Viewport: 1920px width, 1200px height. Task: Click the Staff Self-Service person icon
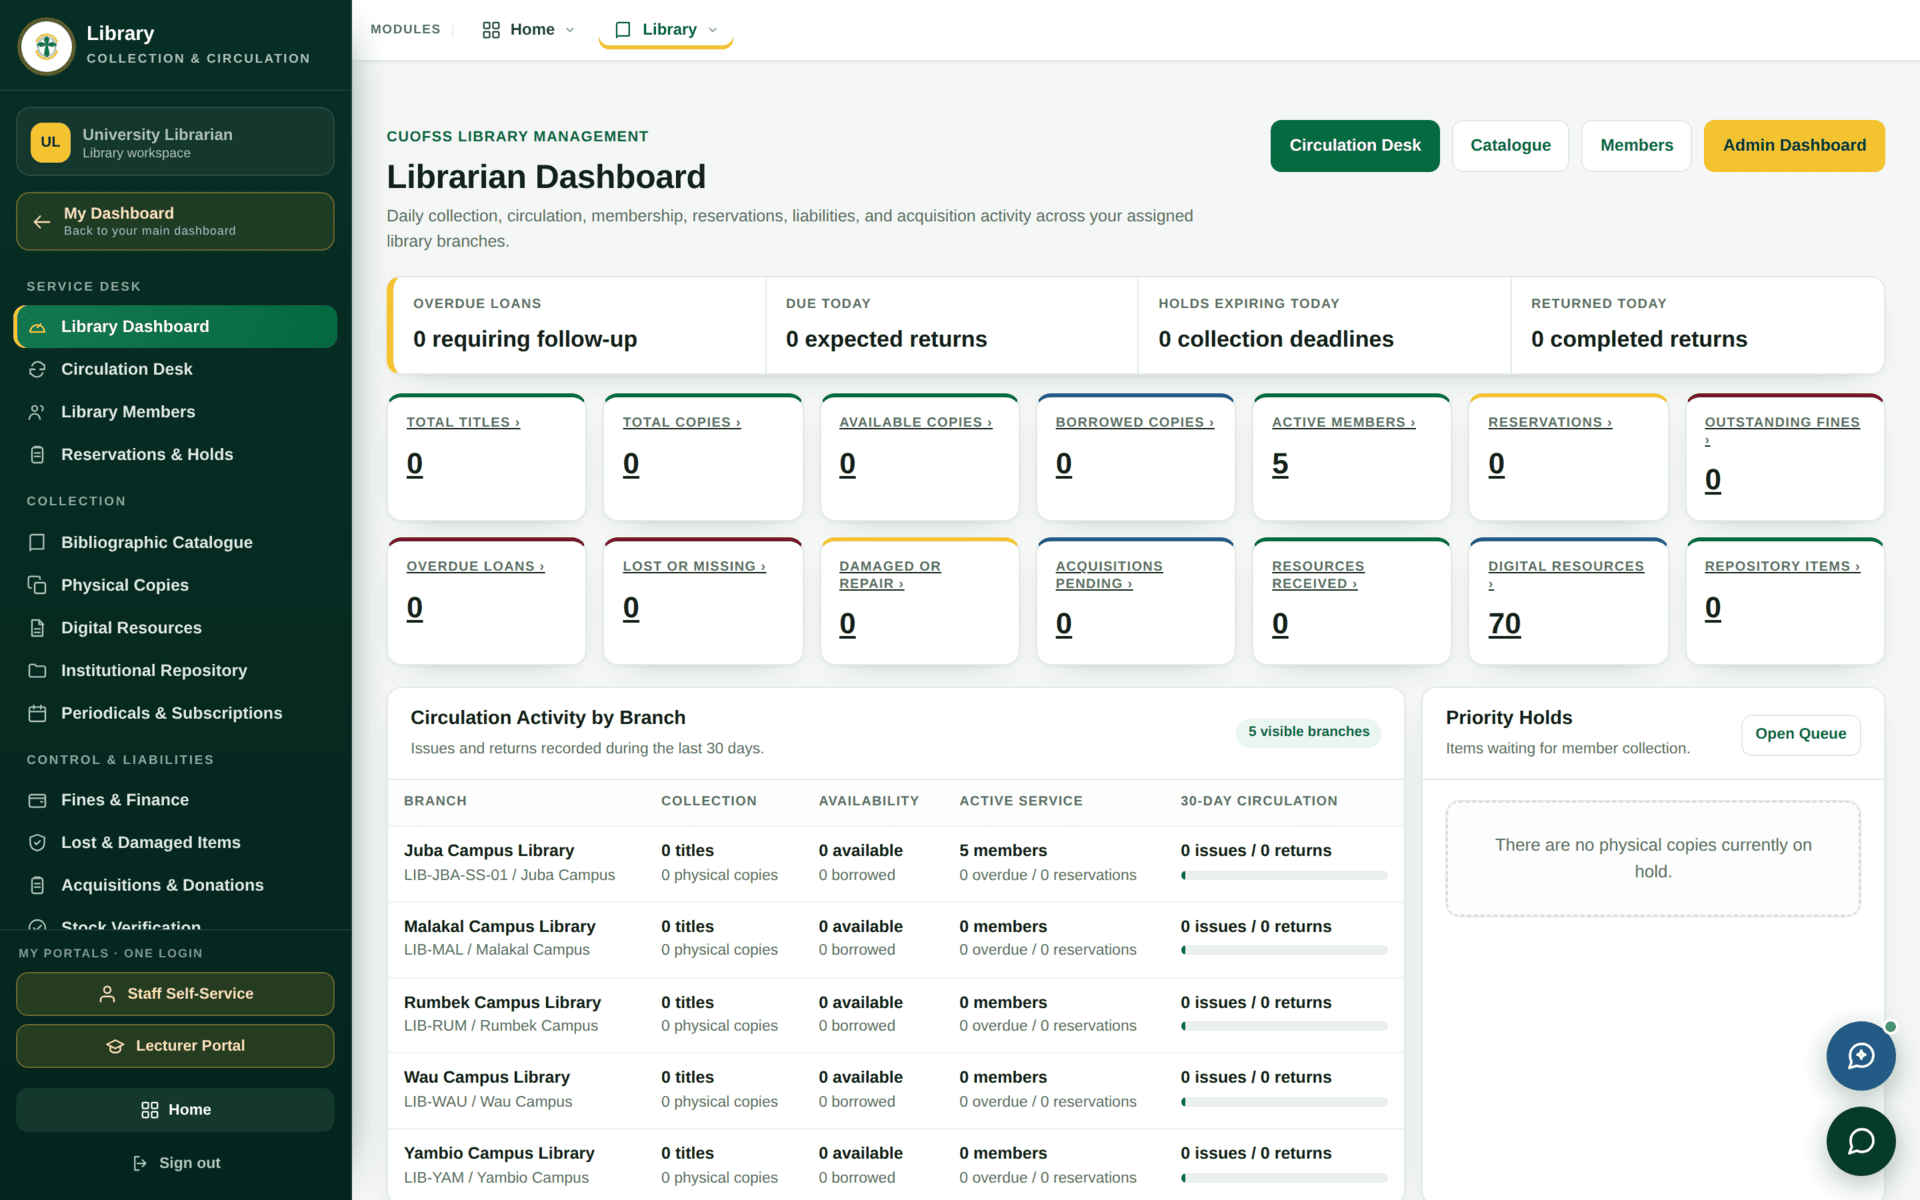point(107,994)
